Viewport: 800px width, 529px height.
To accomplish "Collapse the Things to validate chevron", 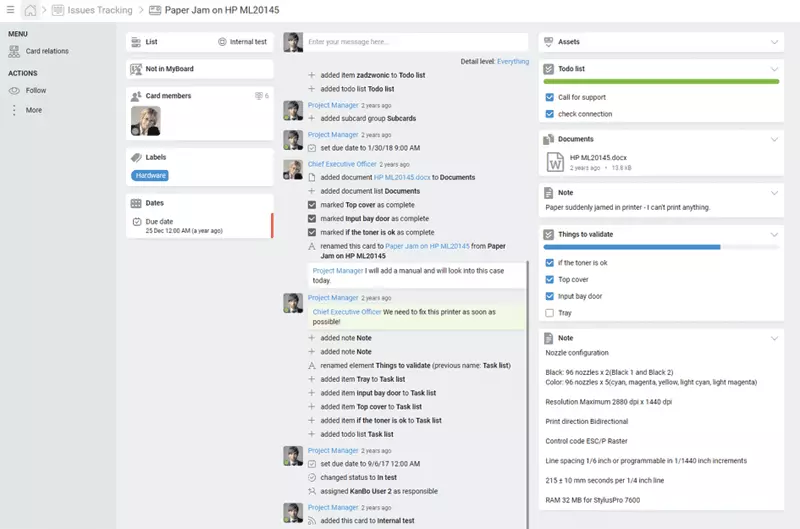I will pyautogui.click(x=774, y=235).
